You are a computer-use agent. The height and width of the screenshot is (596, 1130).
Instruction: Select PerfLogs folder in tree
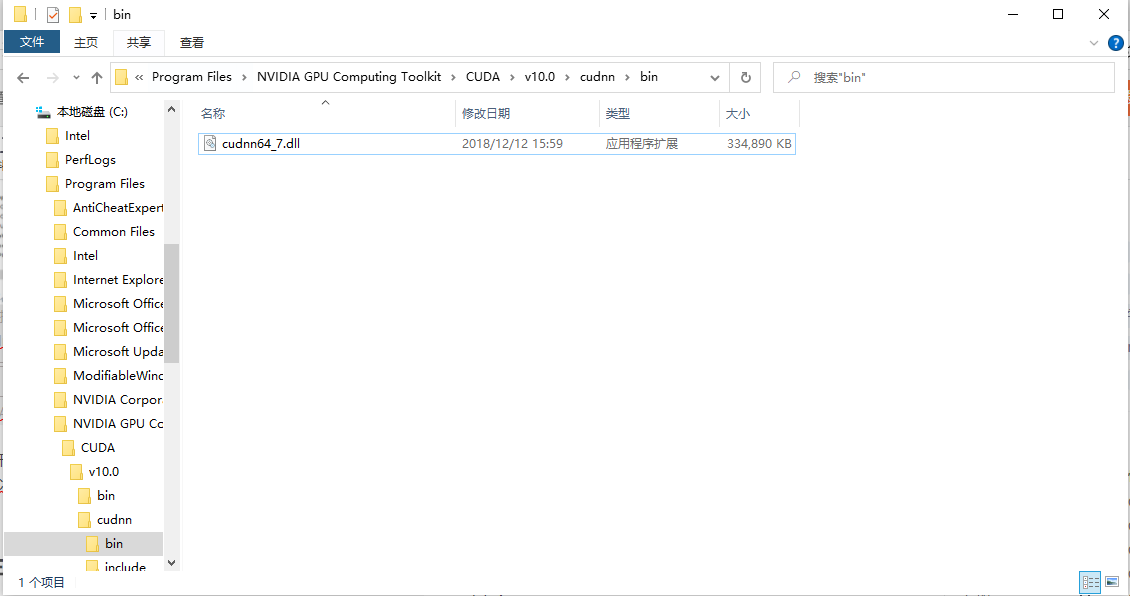[x=90, y=159]
